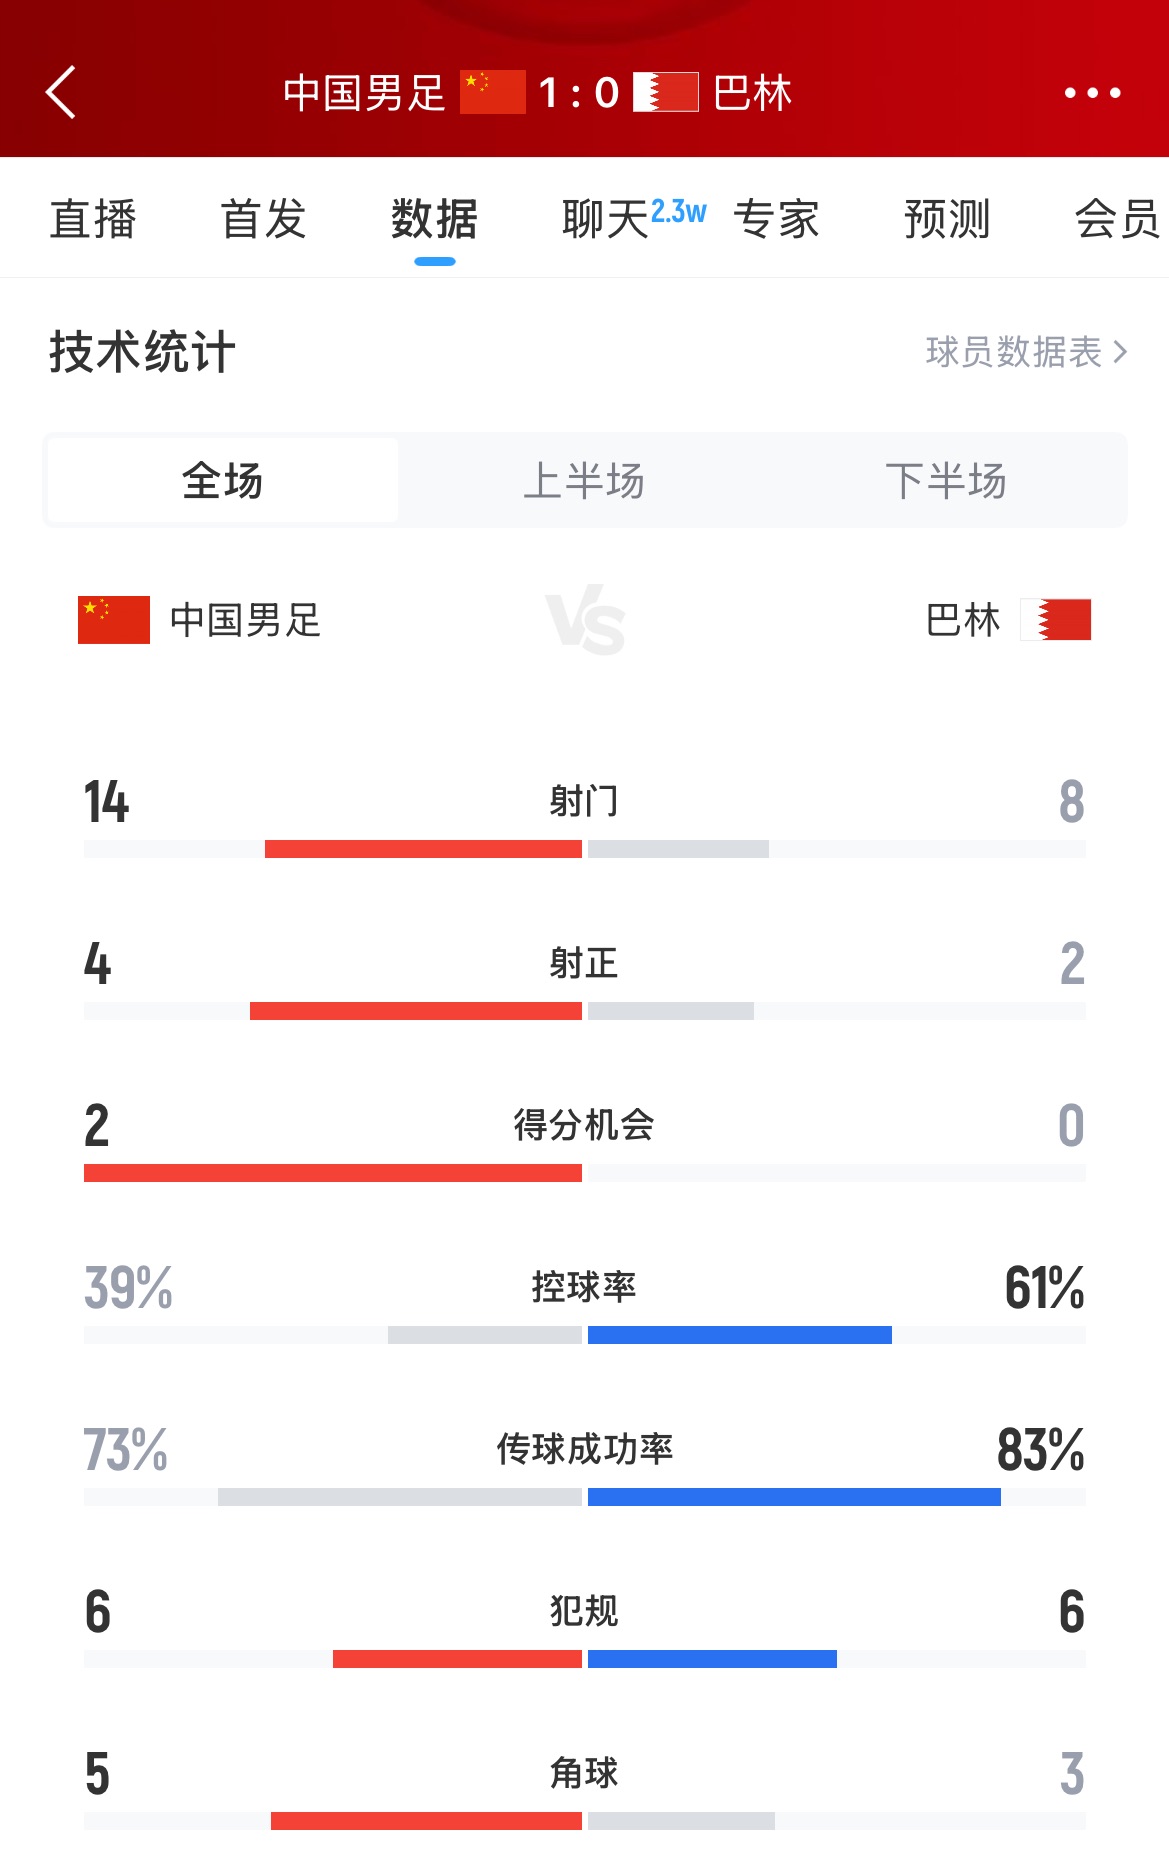Screen dimensions: 1169x1871
Task: Go to the 专家 experts tab
Action: 777,219
